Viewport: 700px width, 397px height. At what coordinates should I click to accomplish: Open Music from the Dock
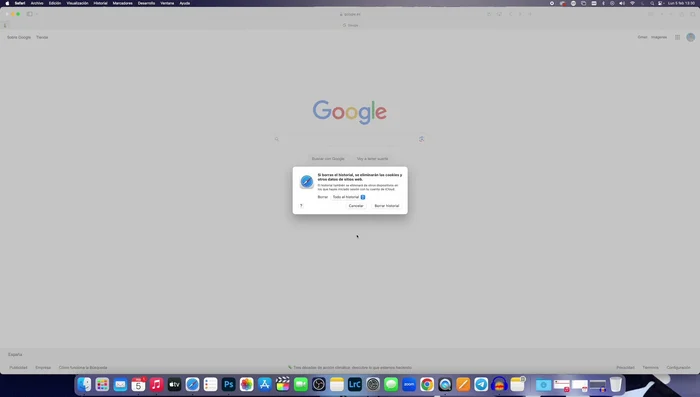(x=156, y=384)
